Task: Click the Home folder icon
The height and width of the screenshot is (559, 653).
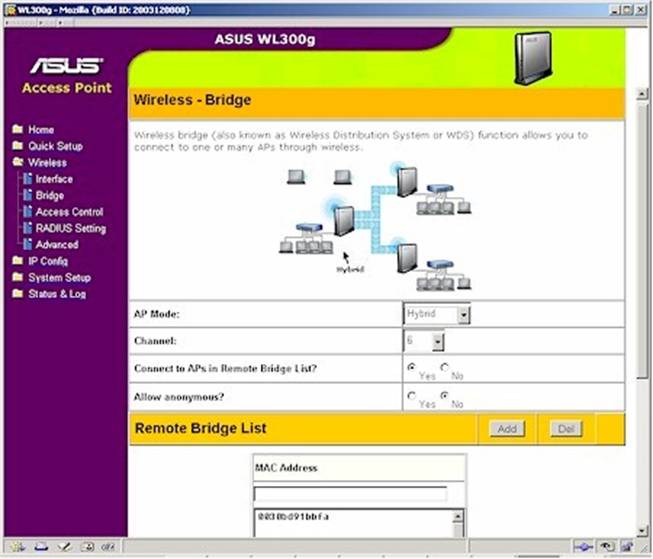Action: click(17, 129)
